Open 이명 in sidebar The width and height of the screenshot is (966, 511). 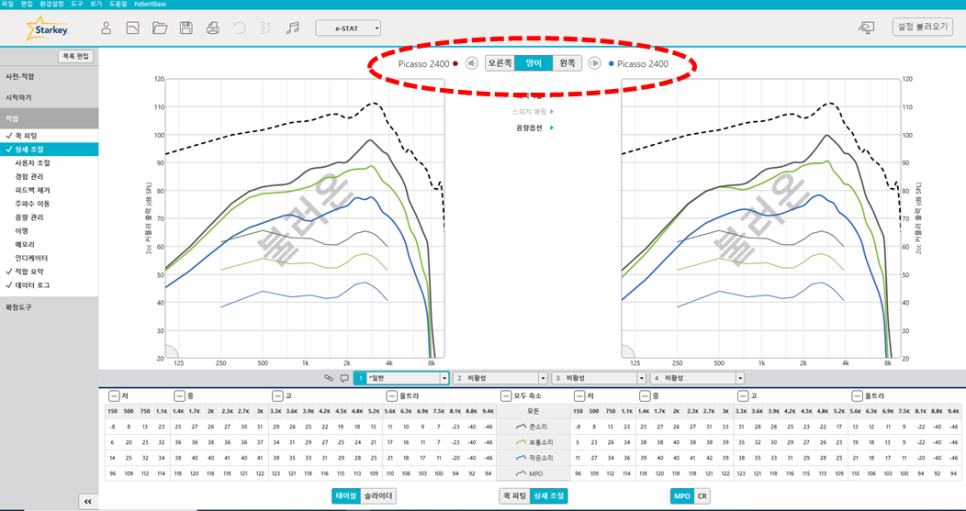coord(22,231)
